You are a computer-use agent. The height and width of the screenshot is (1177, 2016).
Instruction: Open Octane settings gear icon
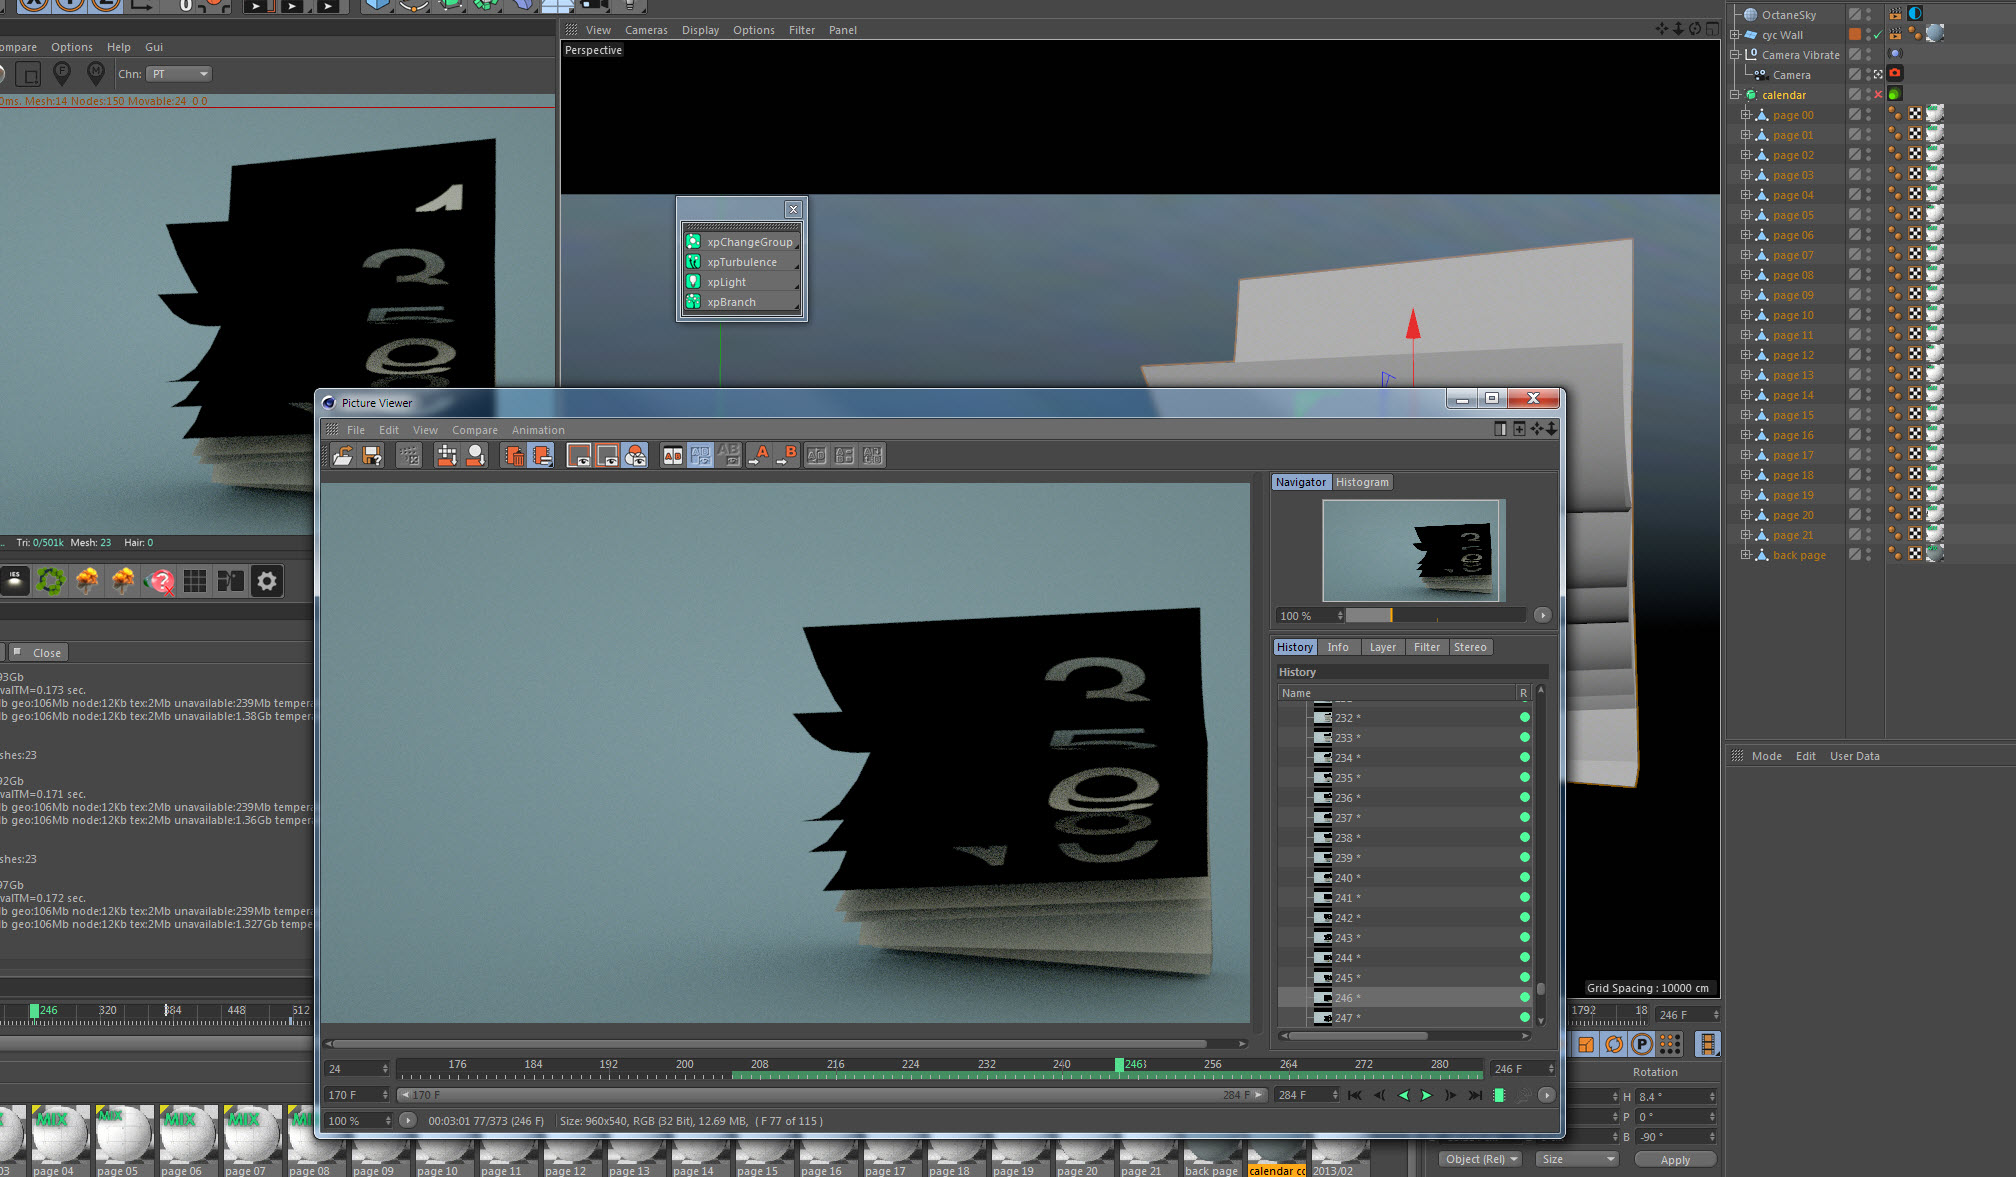266,581
